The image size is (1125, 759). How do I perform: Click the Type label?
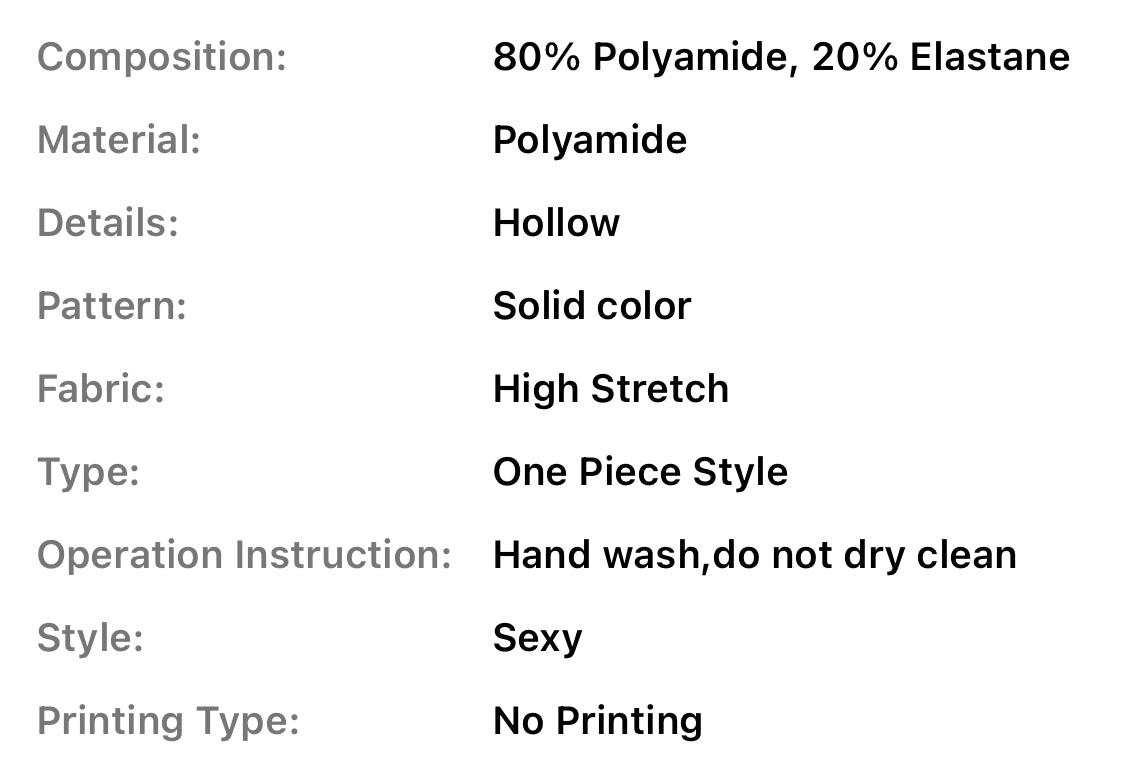[88, 472]
